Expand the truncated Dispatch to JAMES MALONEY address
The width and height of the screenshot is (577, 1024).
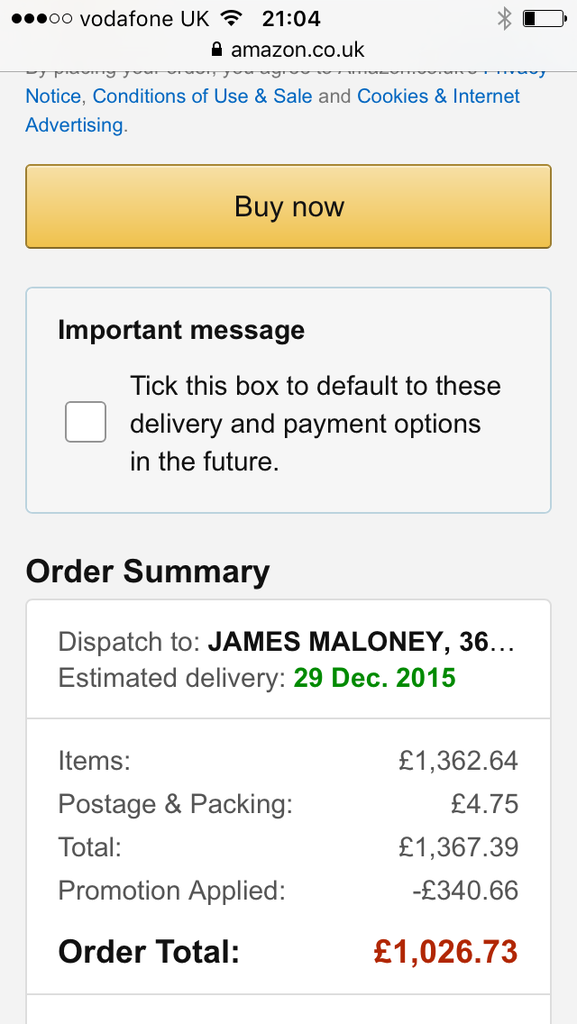click(287, 643)
